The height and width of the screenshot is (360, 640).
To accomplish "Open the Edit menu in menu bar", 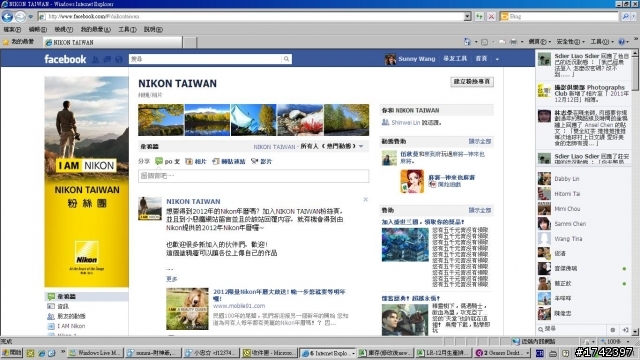I will point(38,29).
